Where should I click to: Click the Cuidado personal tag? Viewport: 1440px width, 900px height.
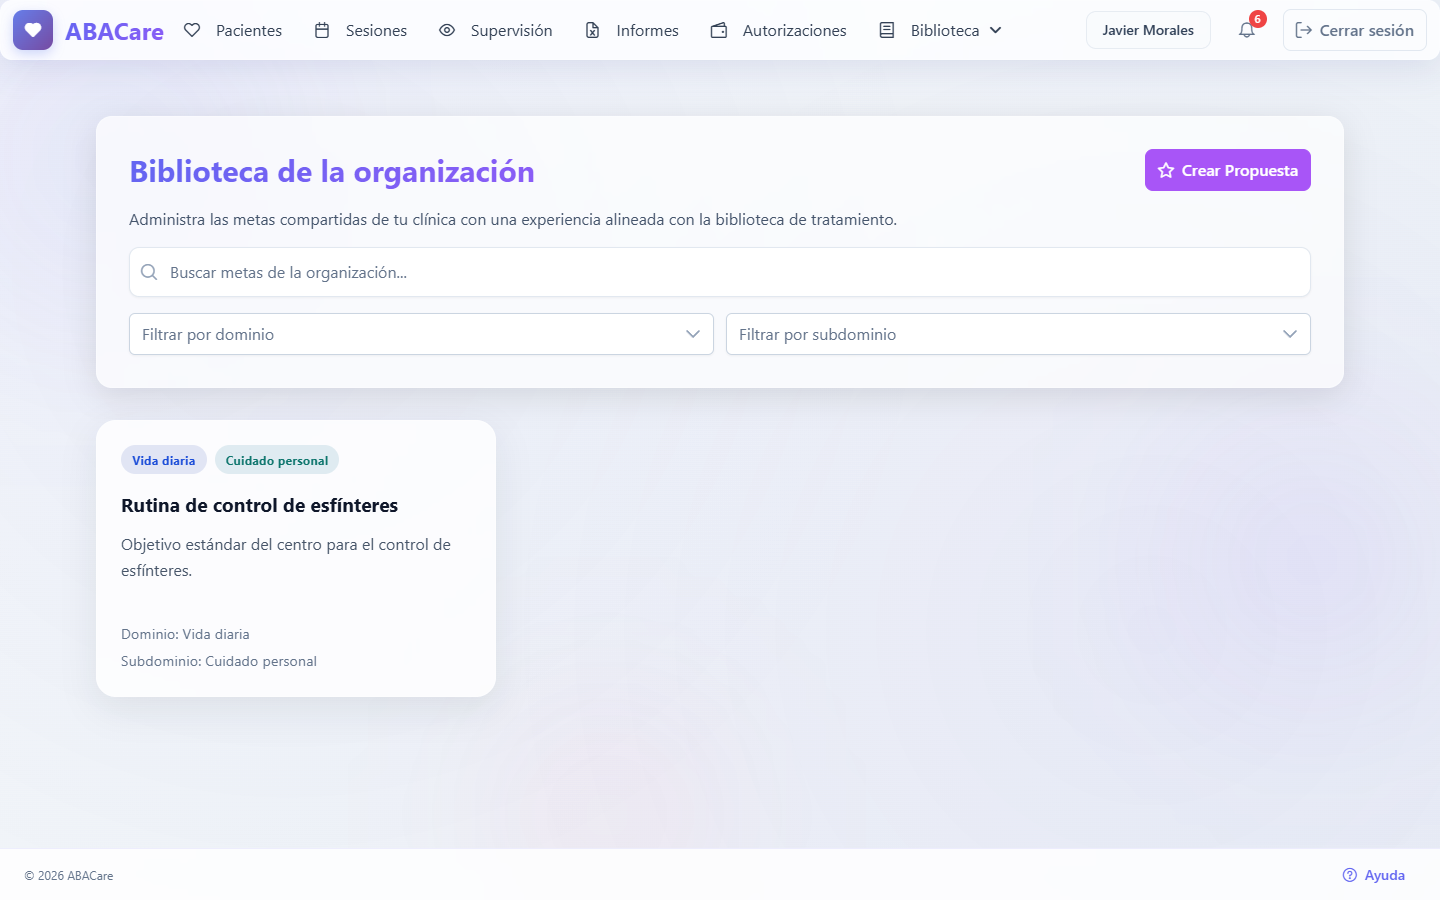coord(277,460)
